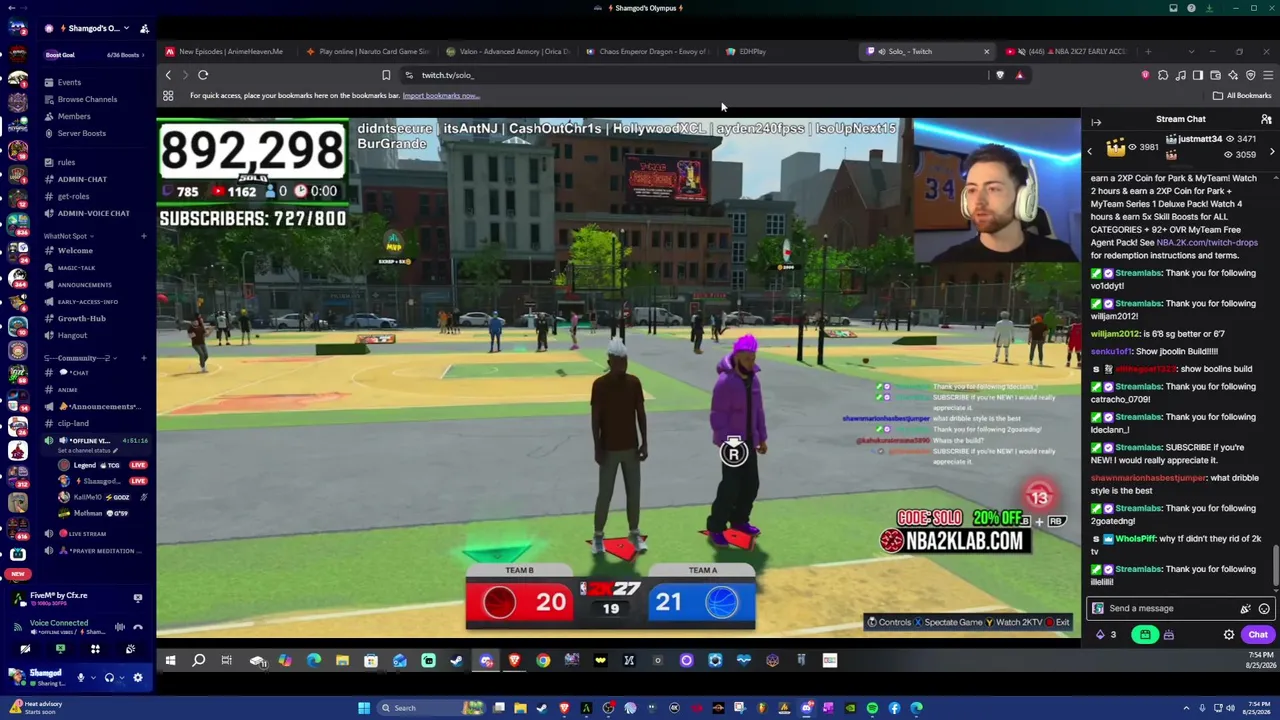This screenshot has width=1280, height=720.
Task: Switch to Chaos Emperor Dragon tab
Action: [649, 51]
